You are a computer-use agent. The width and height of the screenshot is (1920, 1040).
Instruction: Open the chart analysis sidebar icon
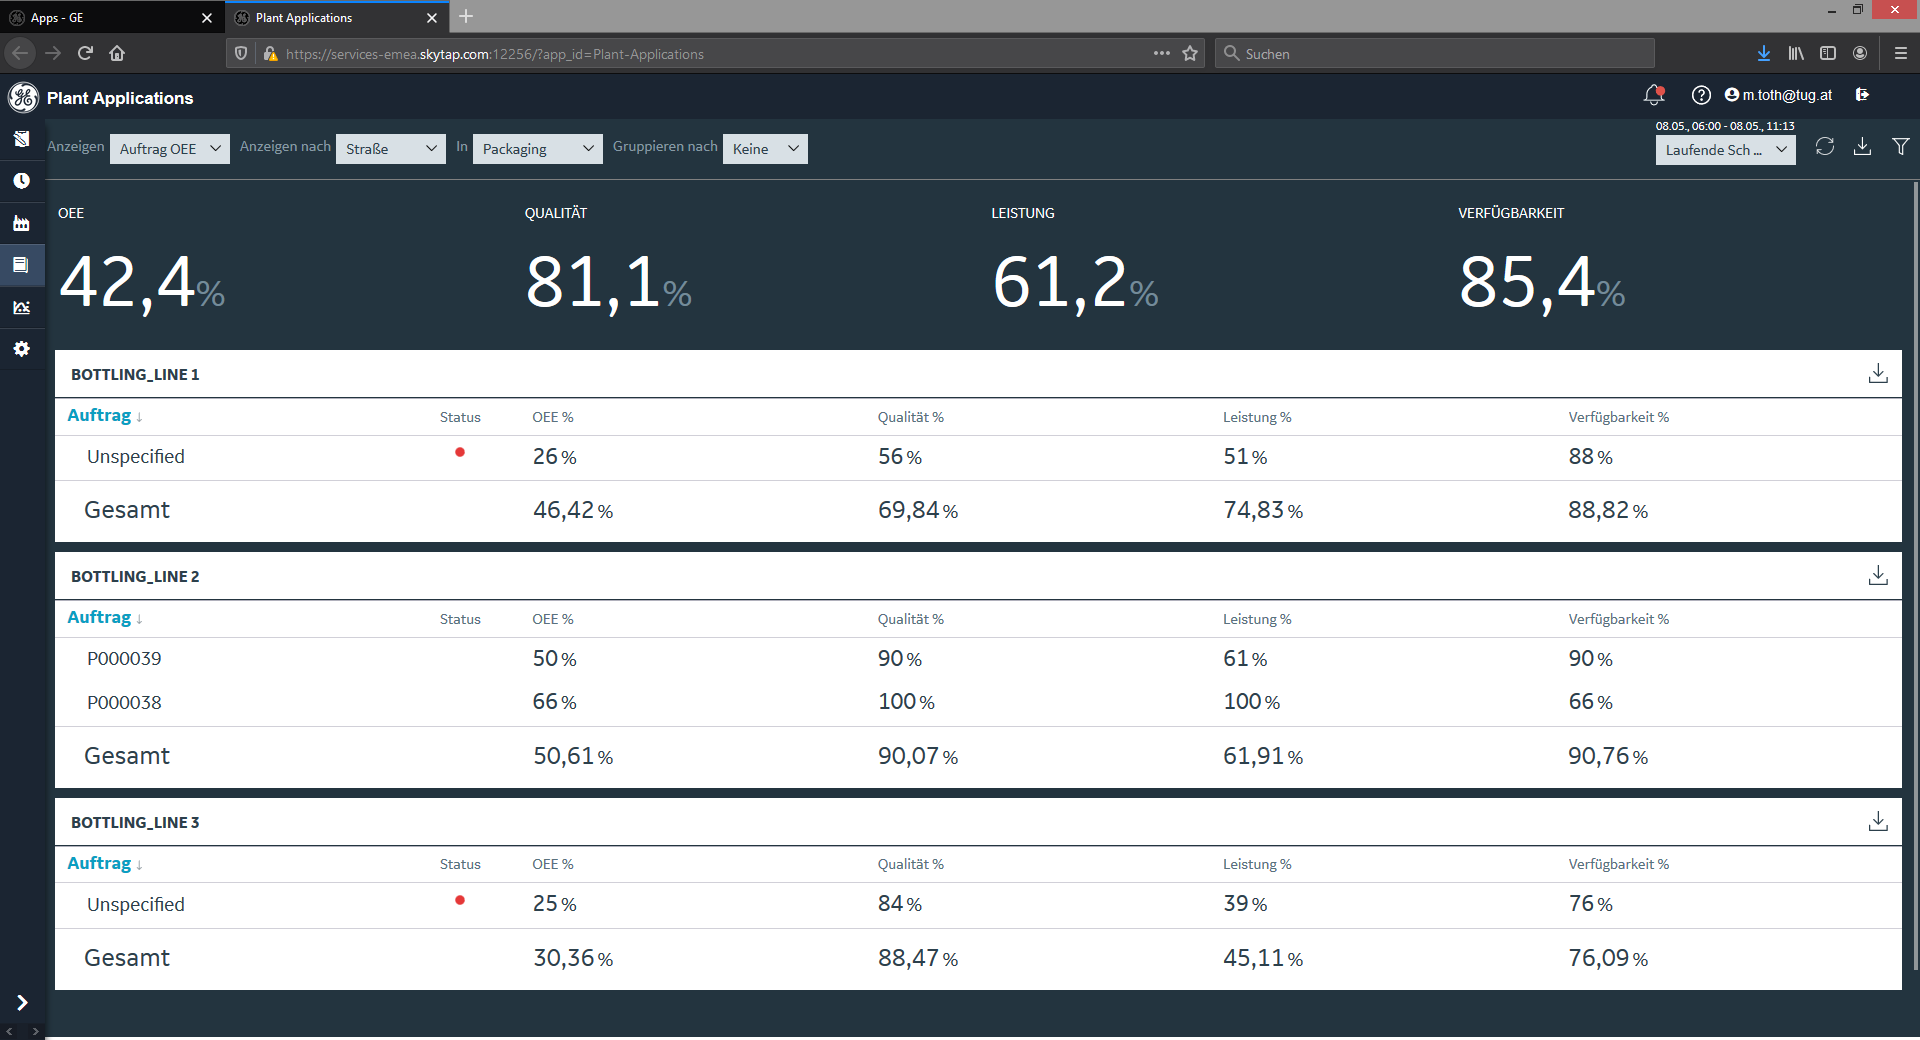(x=21, y=307)
